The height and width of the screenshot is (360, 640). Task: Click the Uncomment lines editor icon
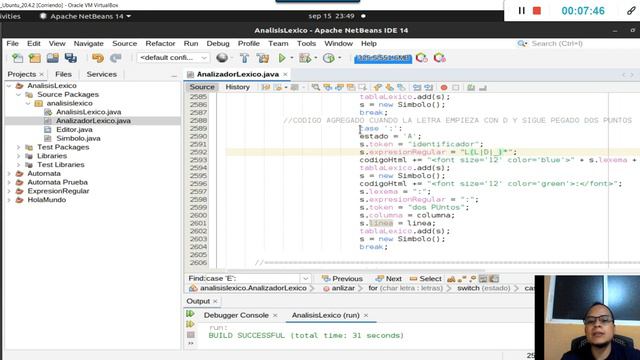tap(483, 87)
